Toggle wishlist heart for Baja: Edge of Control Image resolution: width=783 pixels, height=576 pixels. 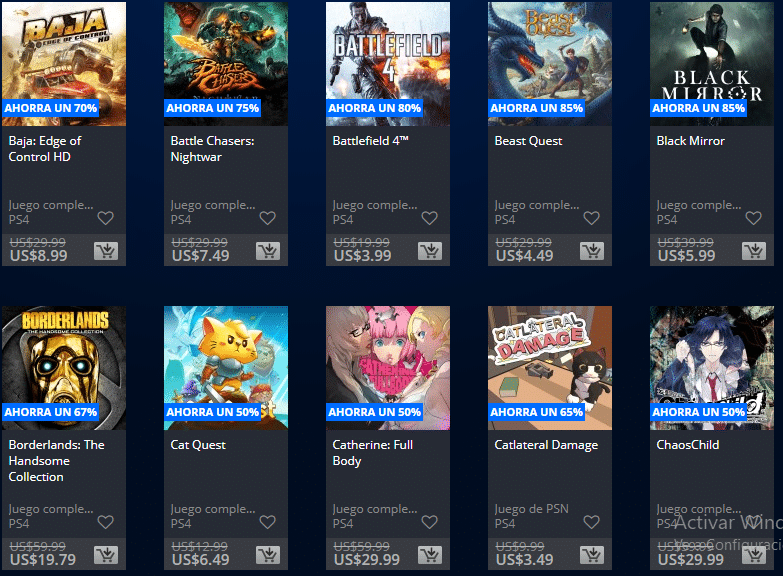105,218
